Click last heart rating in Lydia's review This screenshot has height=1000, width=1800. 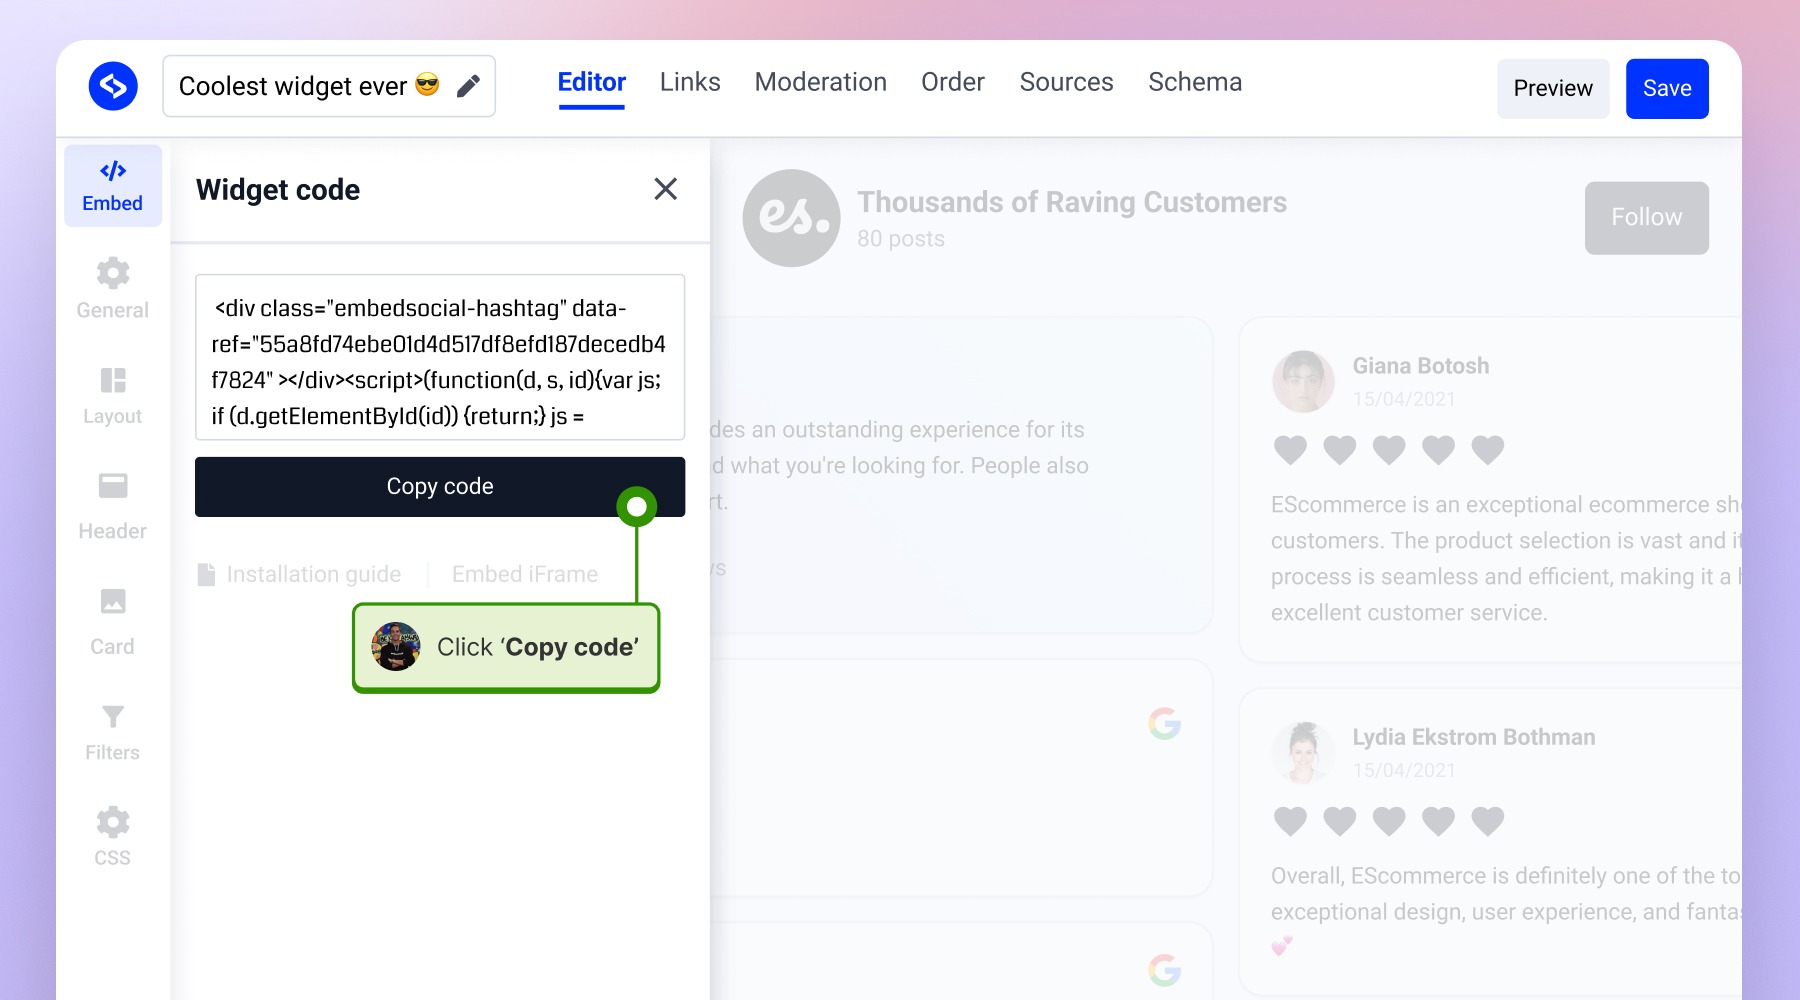1487,821
